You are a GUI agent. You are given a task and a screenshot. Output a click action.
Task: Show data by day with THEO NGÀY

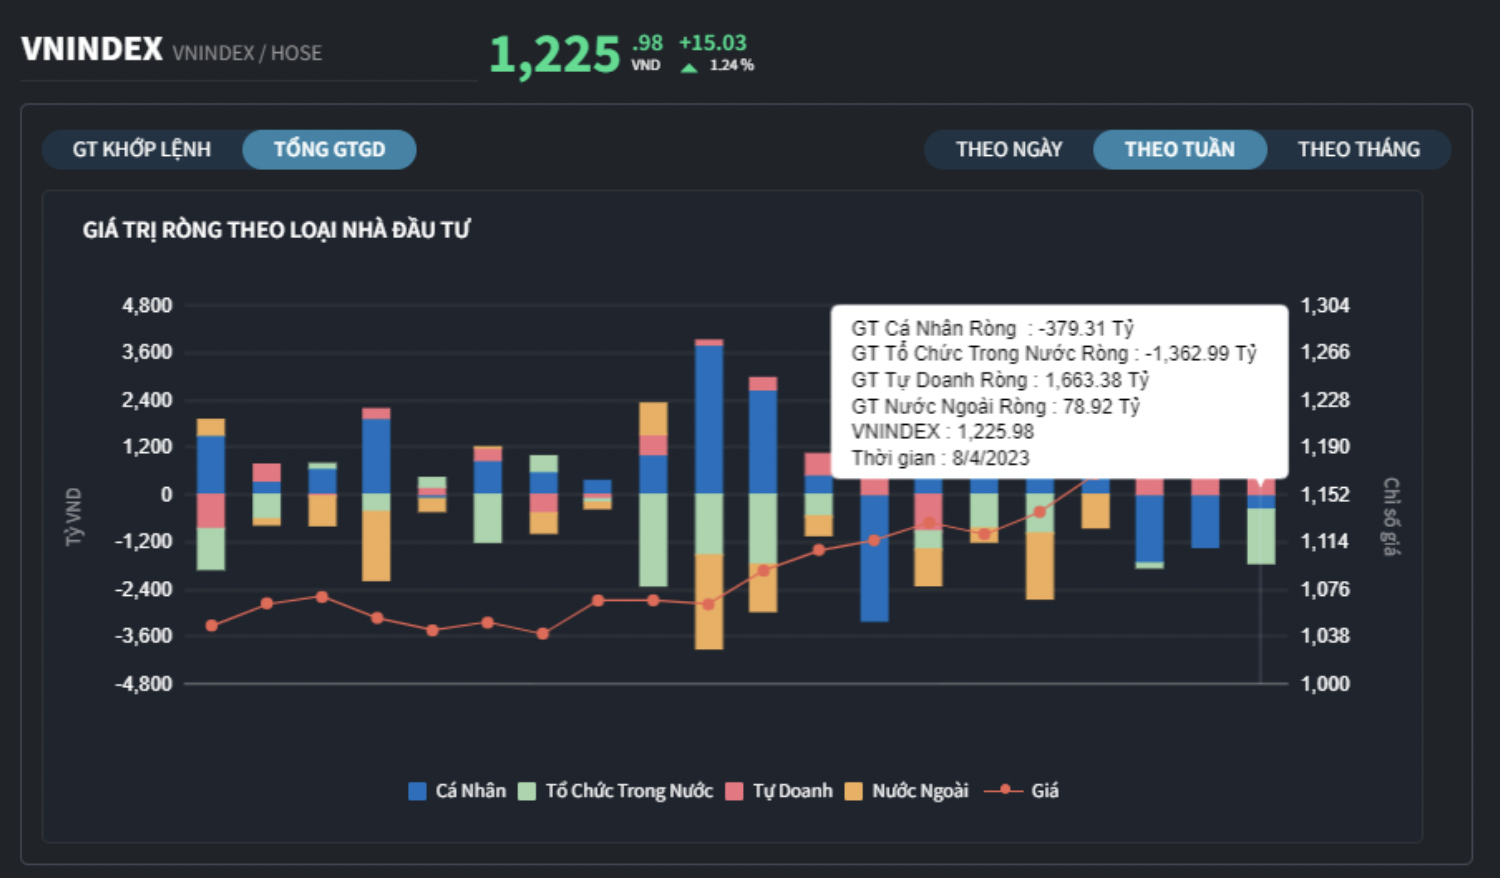click(x=1008, y=150)
